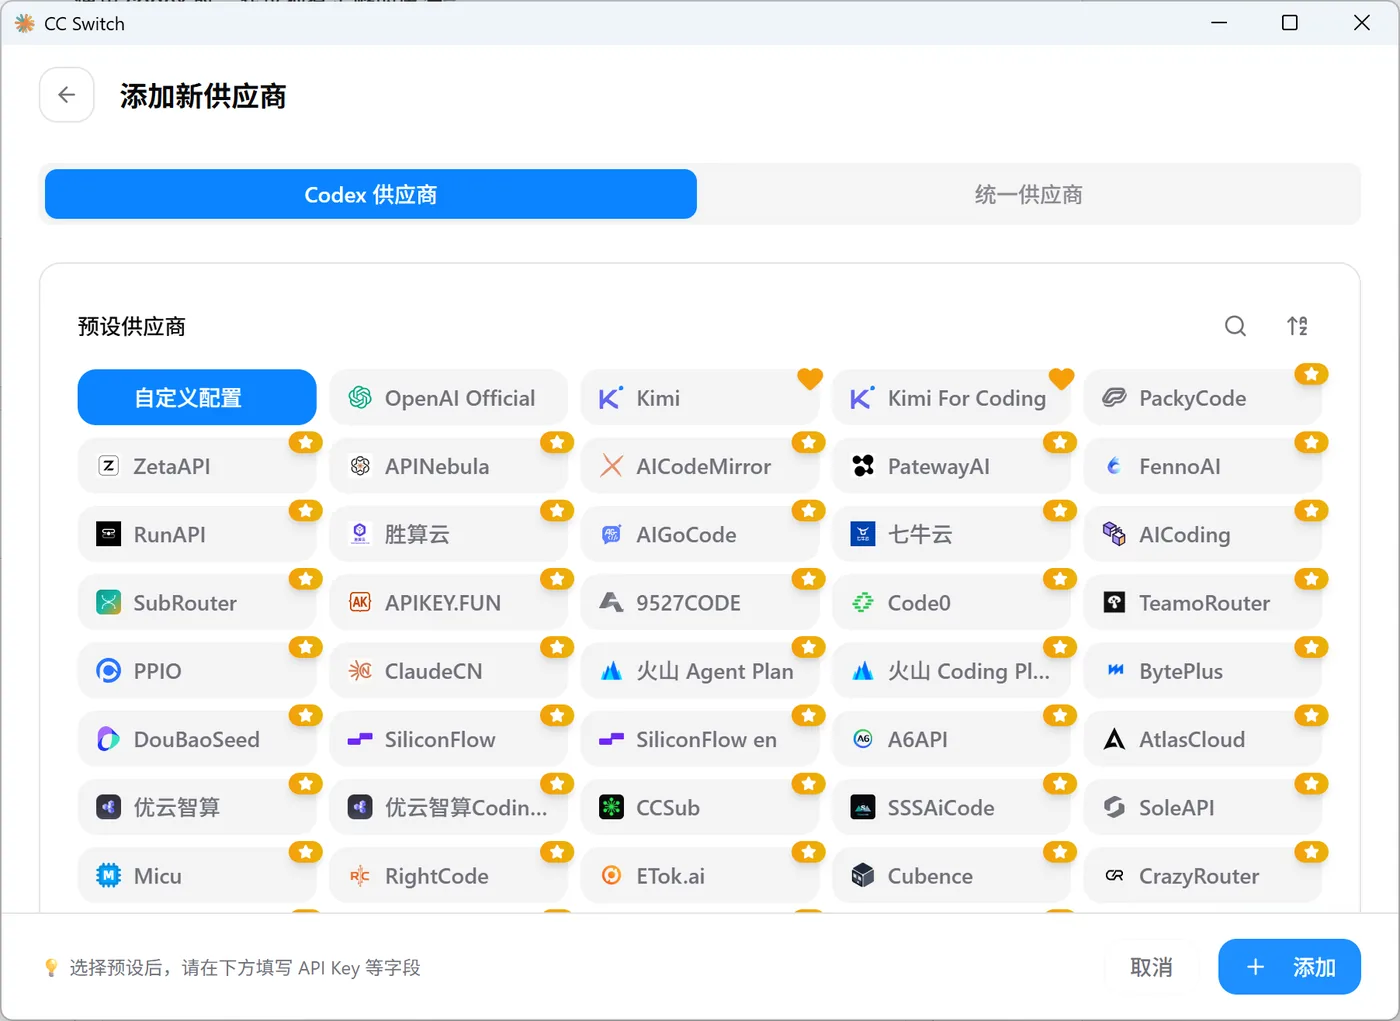Select the 胜算云 preset
The height and width of the screenshot is (1021, 1400).
(448, 534)
